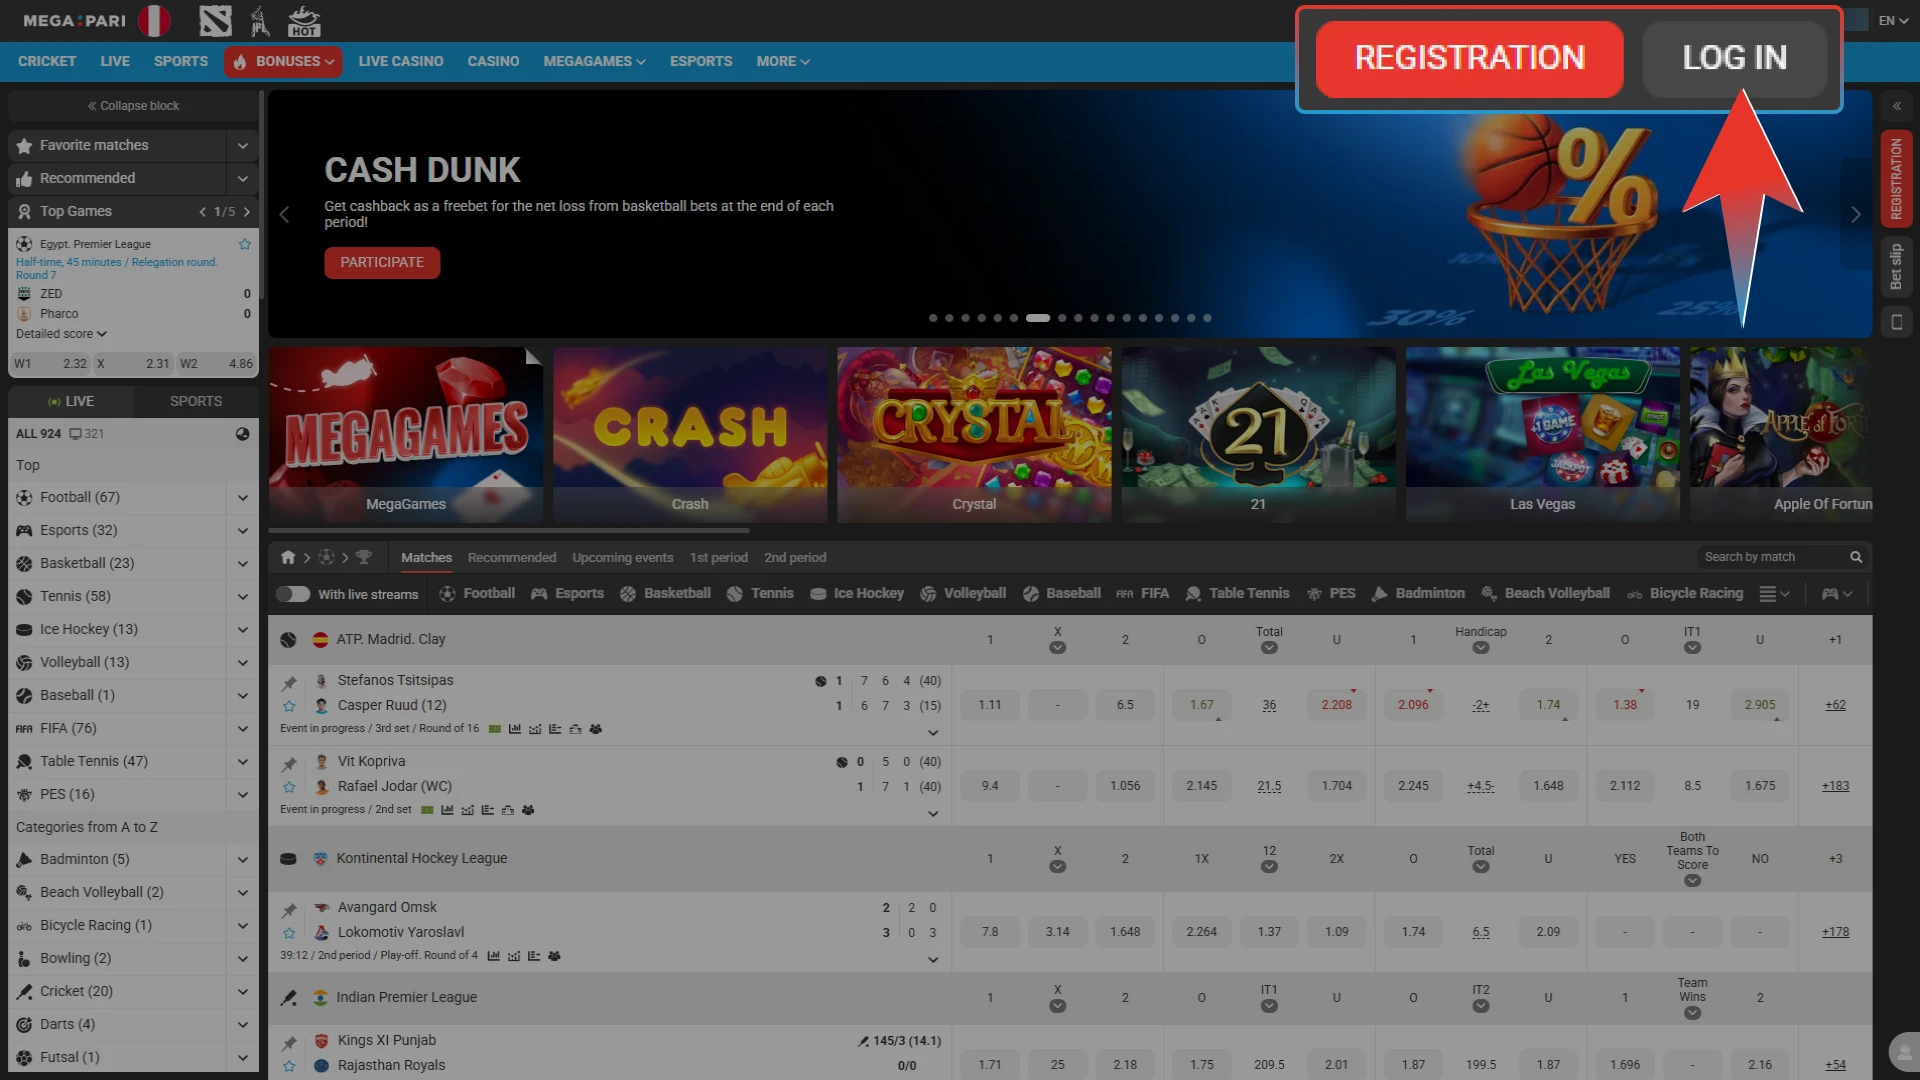The height and width of the screenshot is (1080, 1920).
Task: Switch to 1st period tab
Action: (x=718, y=557)
